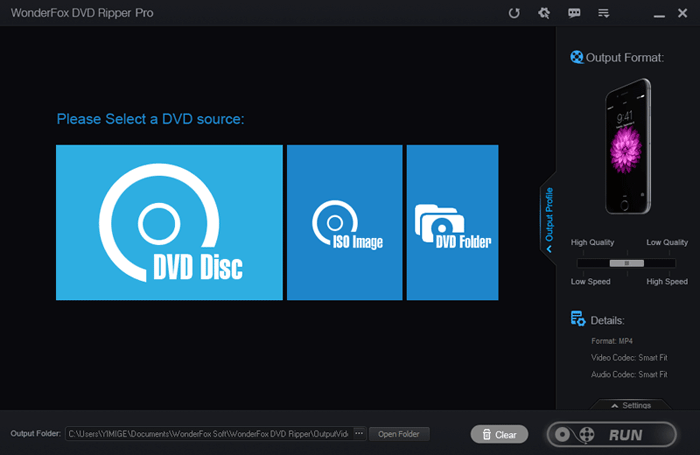Click the 'Low Quality' label
This screenshot has width=700, height=455.
tap(667, 242)
